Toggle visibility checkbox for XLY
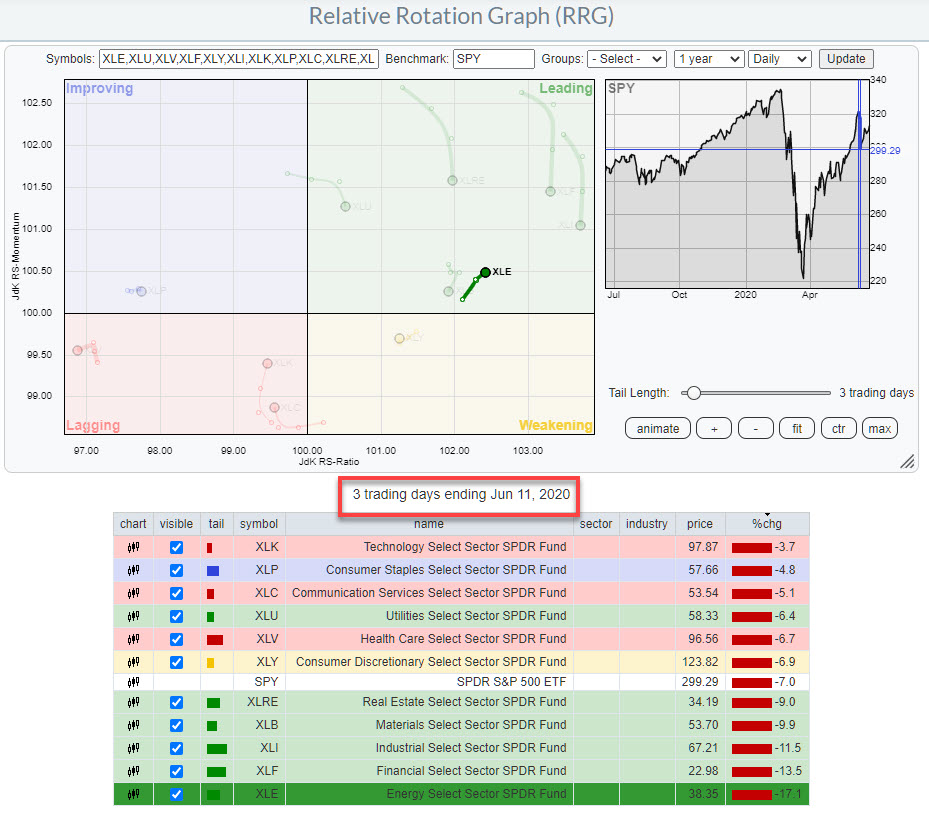This screenshot has height=820, width=929. pyautogui.click(x=176, y=661)
